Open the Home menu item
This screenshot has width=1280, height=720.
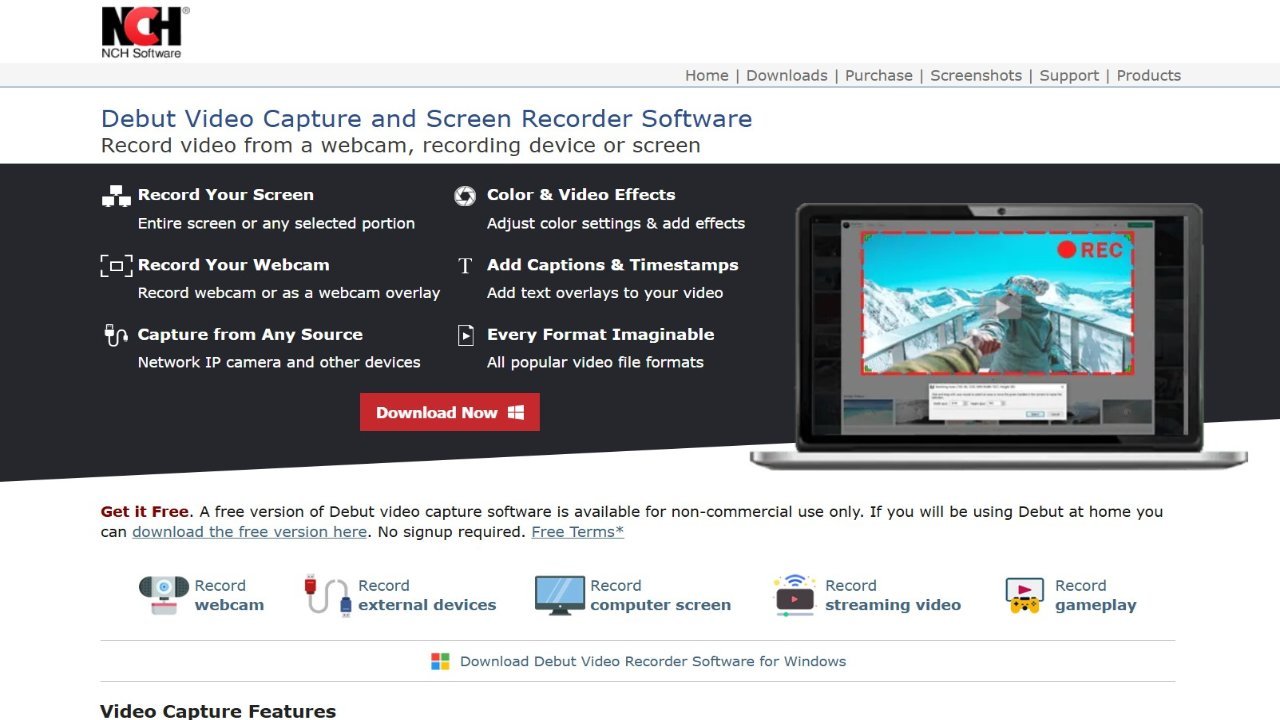pyautogui.click(x=707, y=76)
